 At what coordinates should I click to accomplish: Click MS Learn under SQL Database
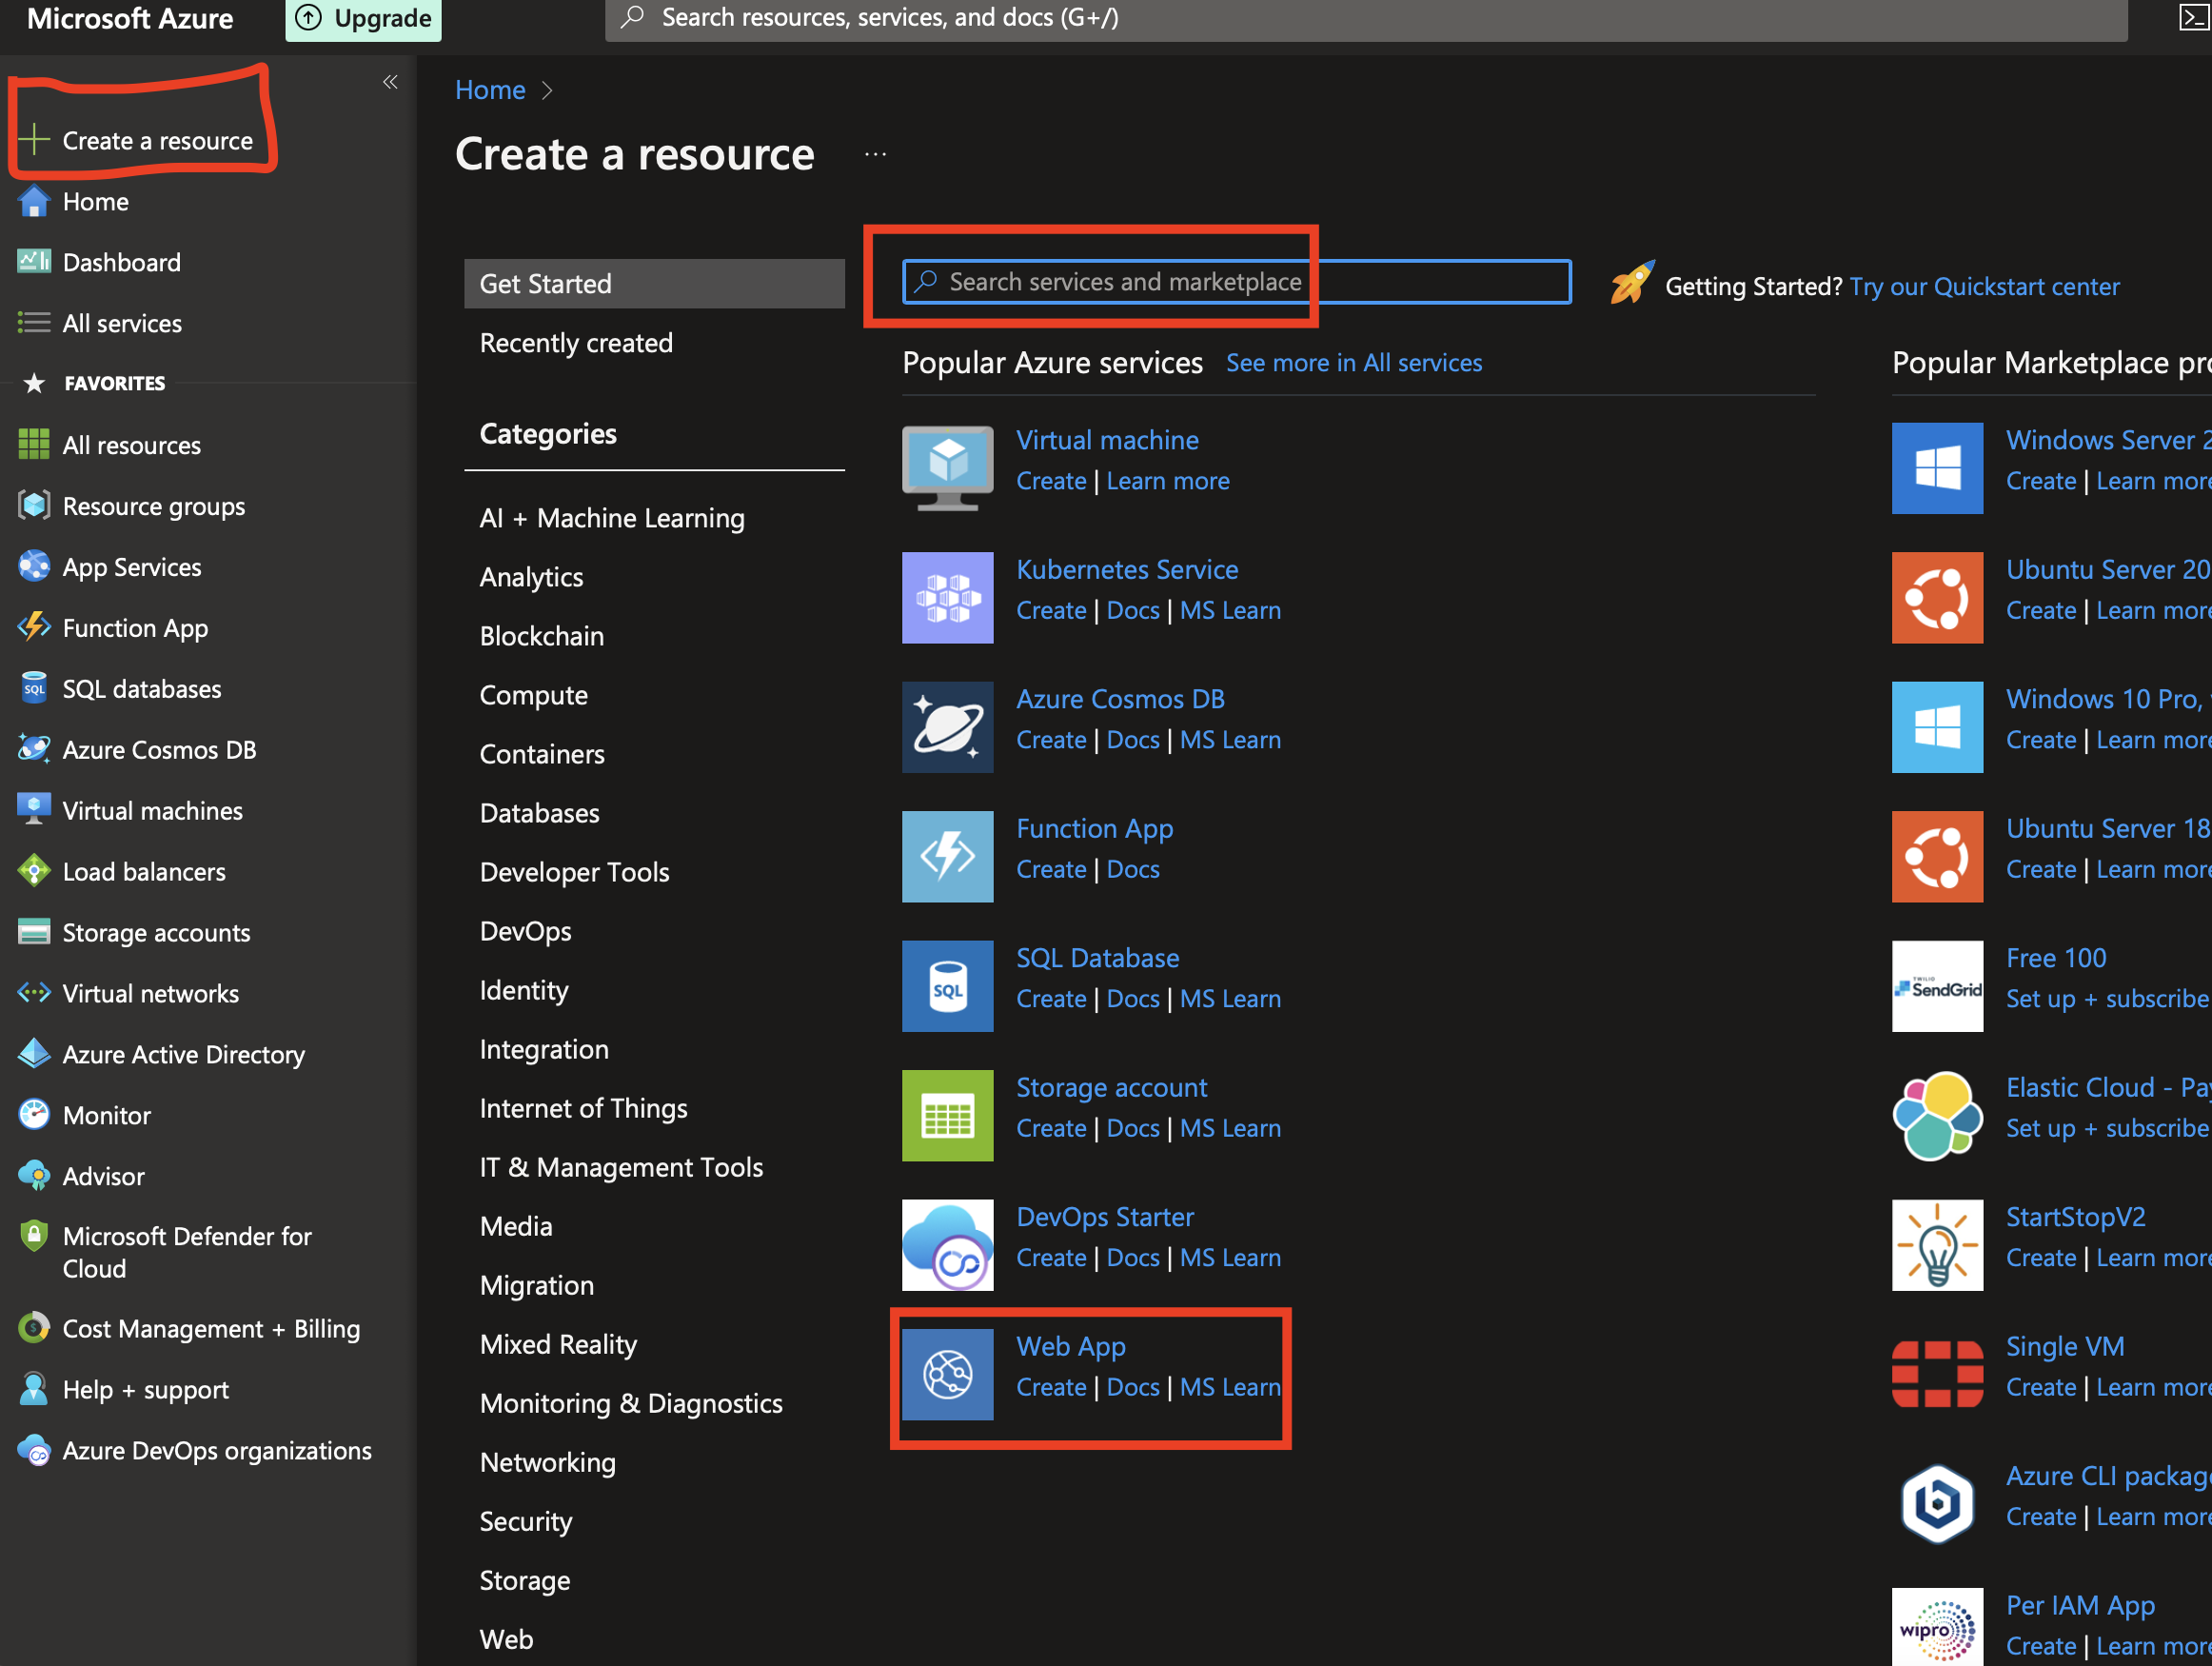click(1230, 999)
